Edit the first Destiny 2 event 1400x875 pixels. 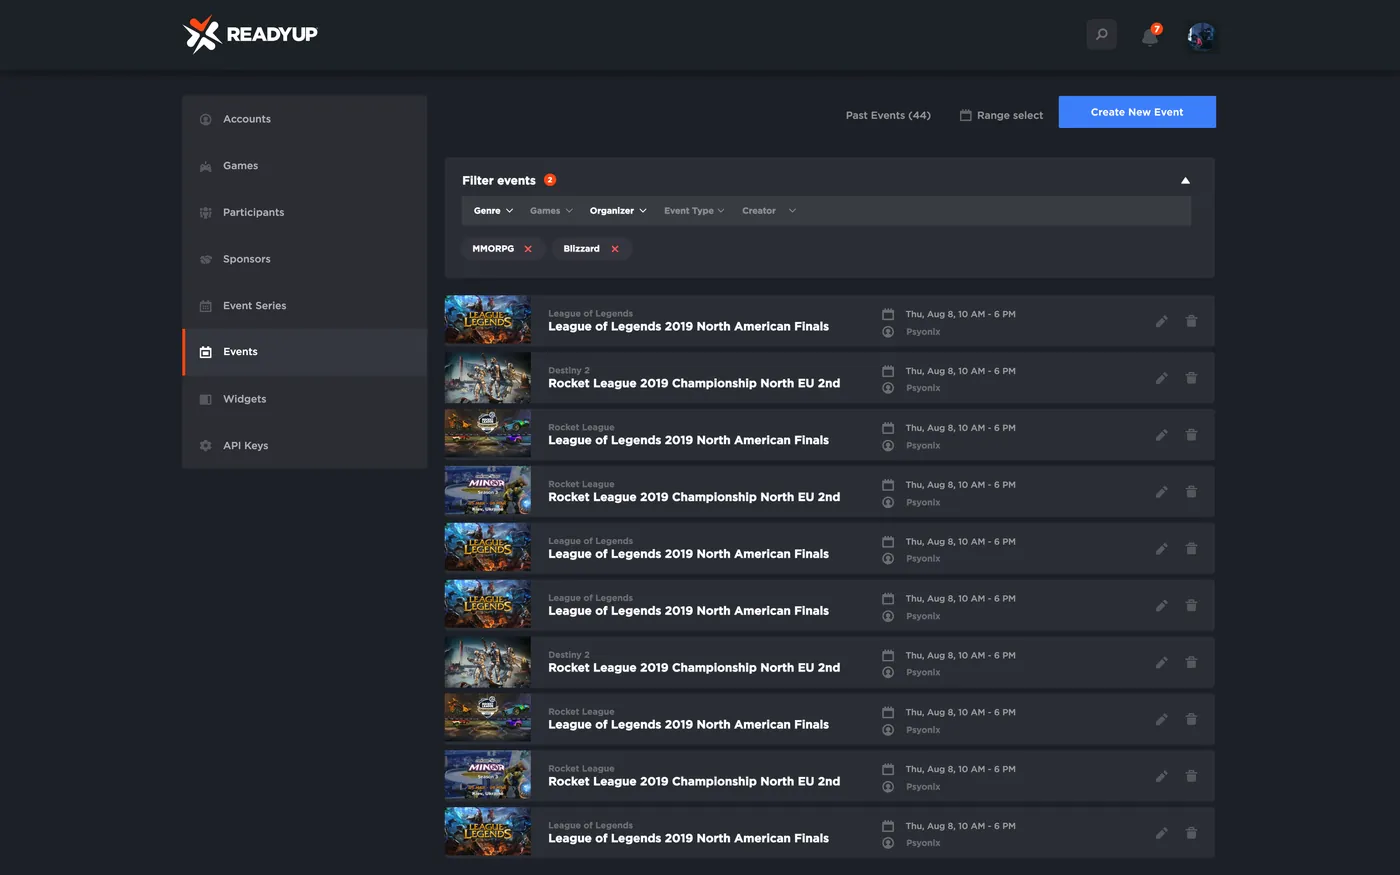click(x=1161, y=379)
